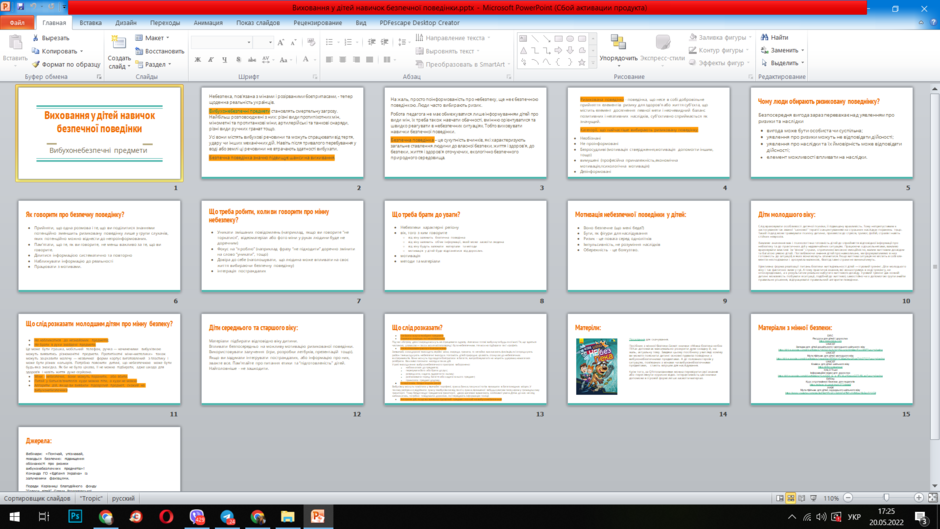This screenshot has height=529, width=940.
Task: Open the font name dropdown
Action: click(248, 43)
